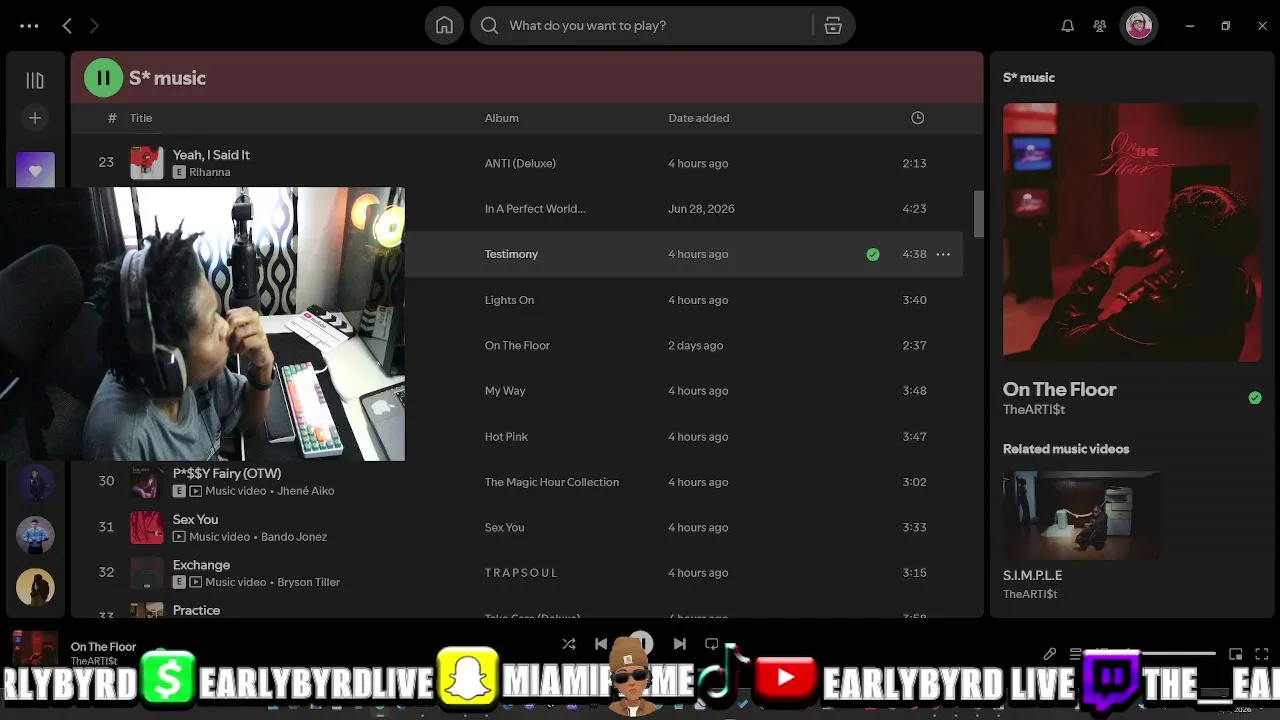Sort by the Date added column header
The height and width of the screenshot is (720, 1280).
698,118
